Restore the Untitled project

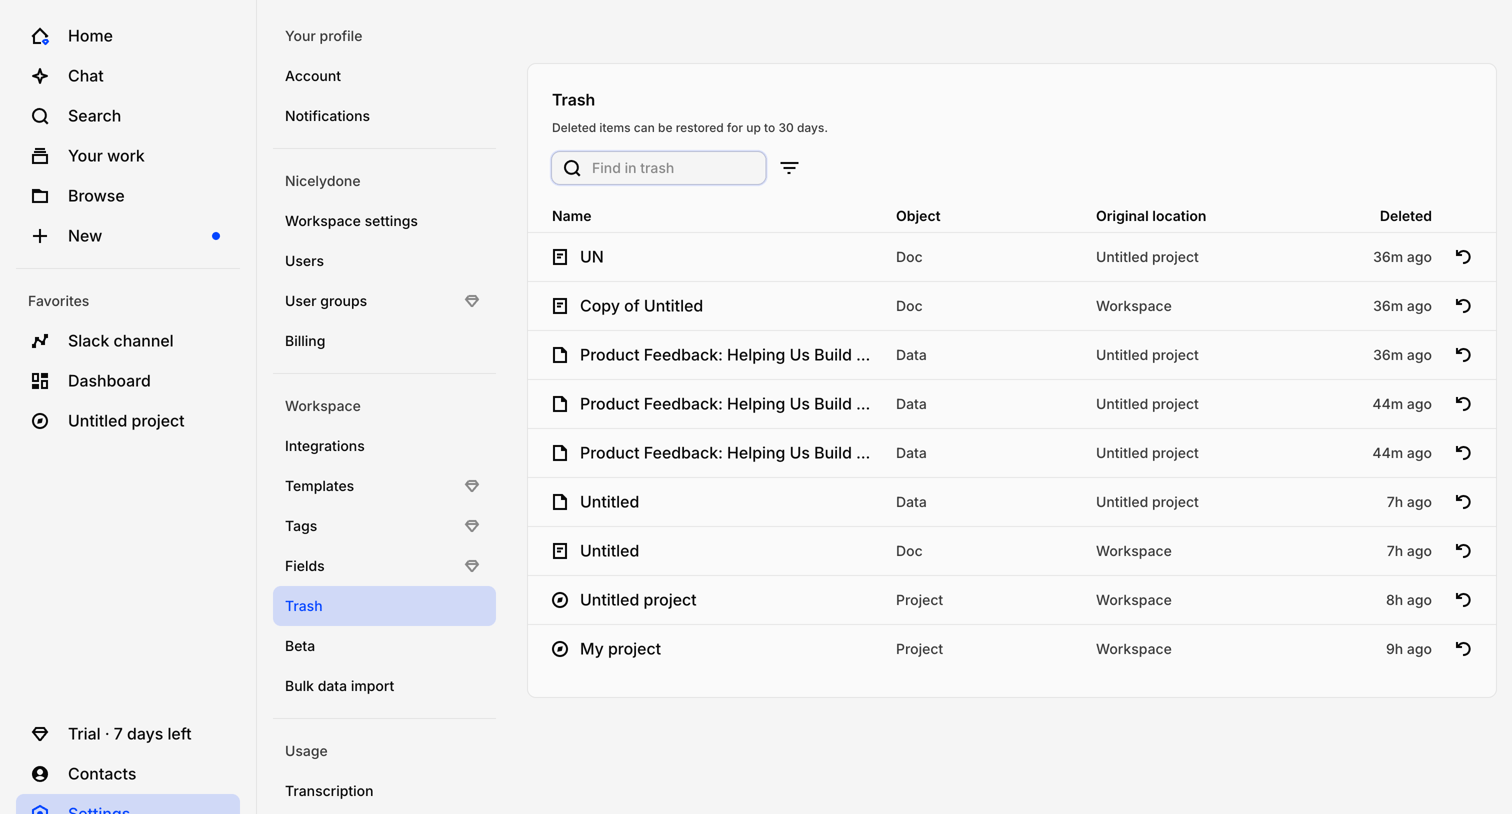tap(1463, 600)
